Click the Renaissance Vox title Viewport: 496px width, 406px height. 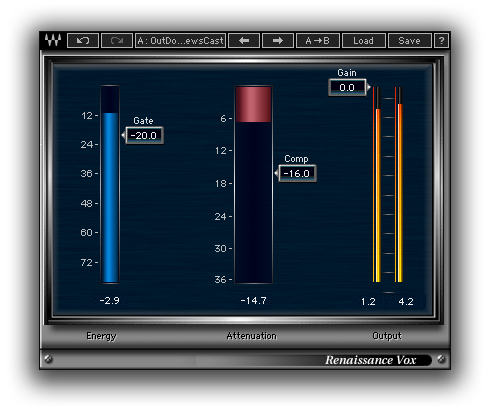pos(371,360)
